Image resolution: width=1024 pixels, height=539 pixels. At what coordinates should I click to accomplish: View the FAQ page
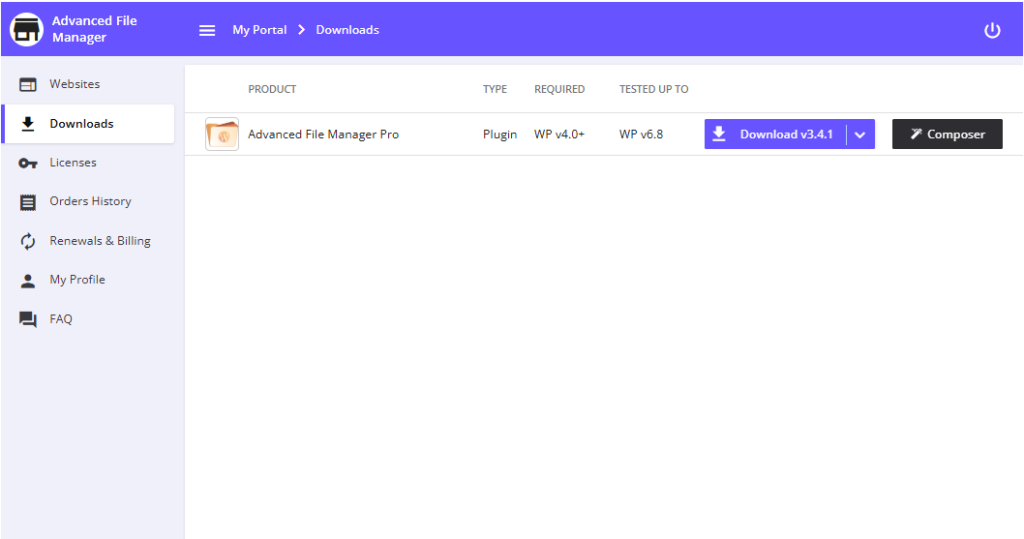click(x=88, y=319)
